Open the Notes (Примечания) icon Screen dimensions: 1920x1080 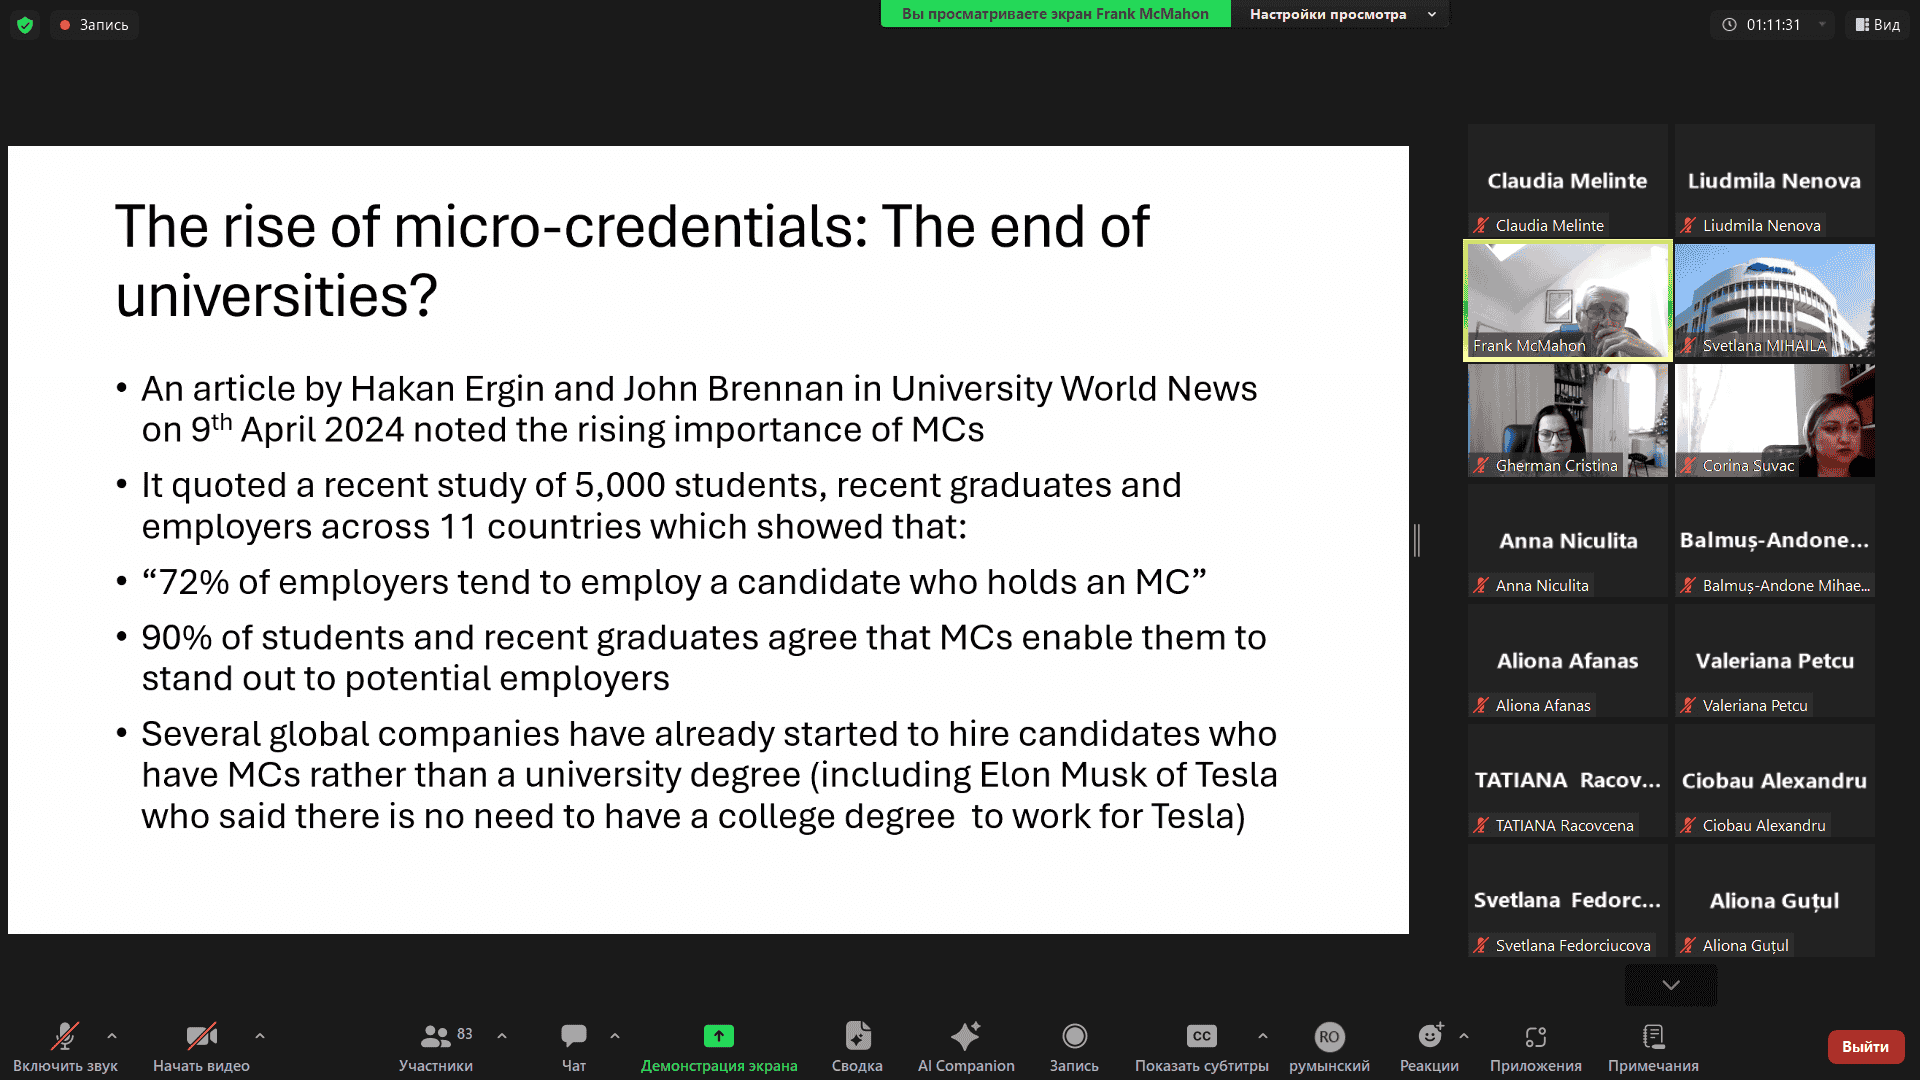coord(1653,1036)
